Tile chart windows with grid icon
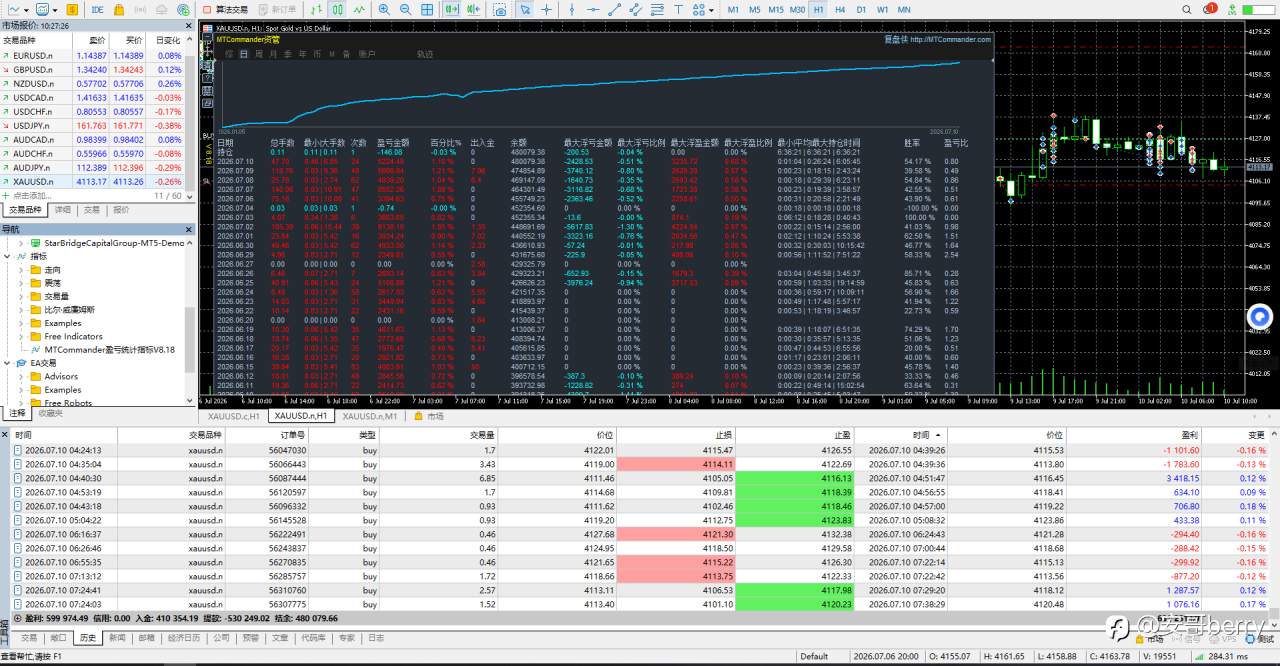 click(427, 9)
